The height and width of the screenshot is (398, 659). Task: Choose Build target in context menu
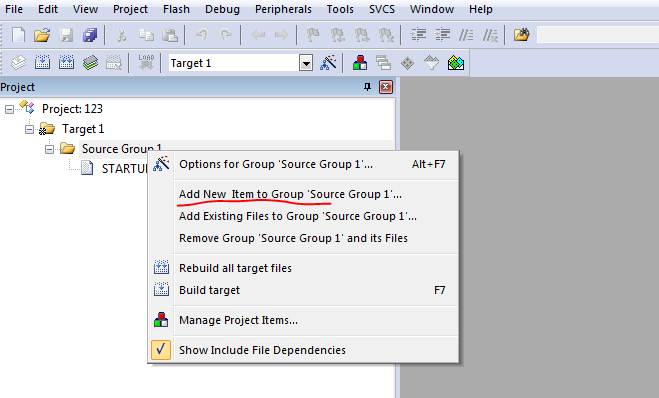pyautogui.click(x=304, y=290)
